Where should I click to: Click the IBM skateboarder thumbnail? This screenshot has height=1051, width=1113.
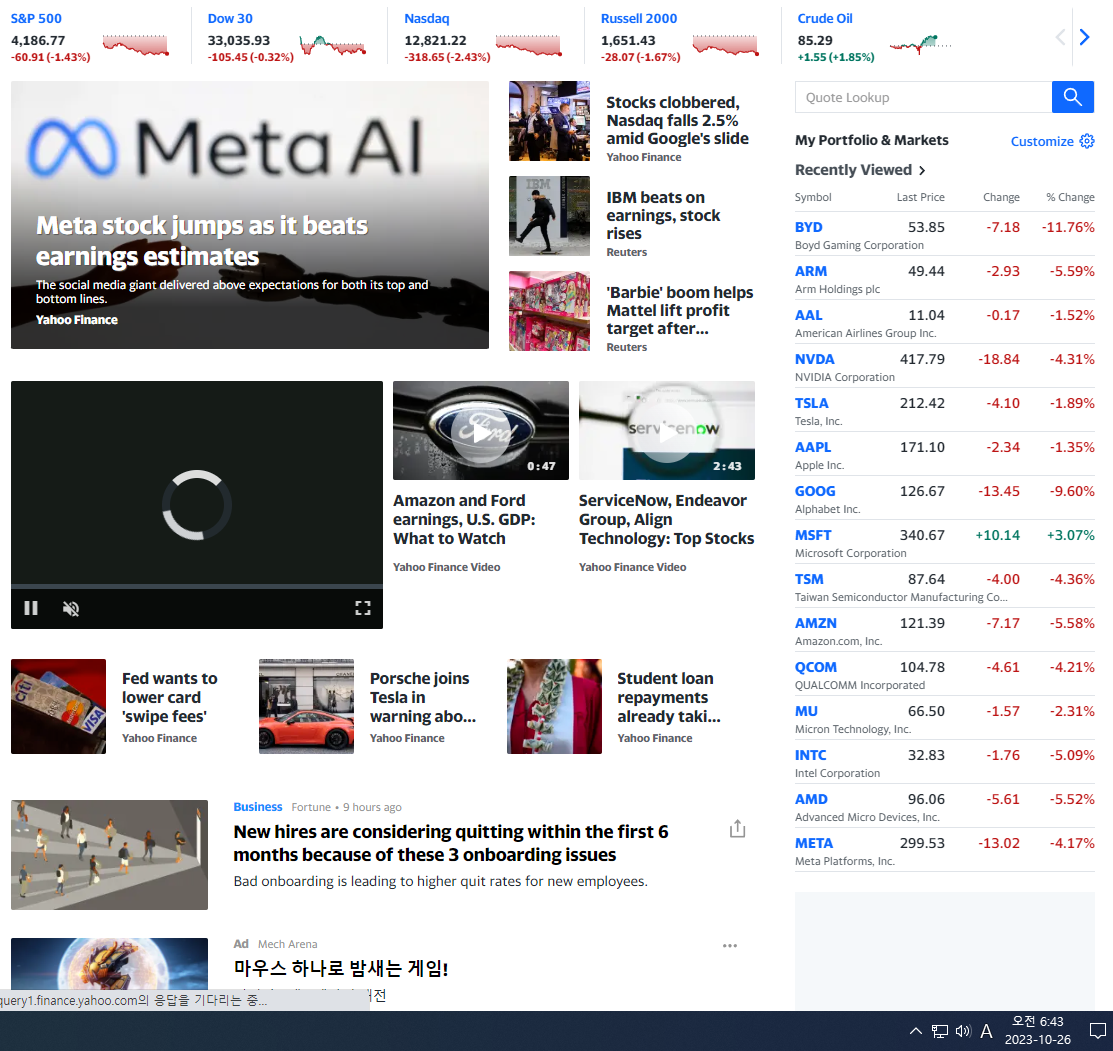[549, 216]
